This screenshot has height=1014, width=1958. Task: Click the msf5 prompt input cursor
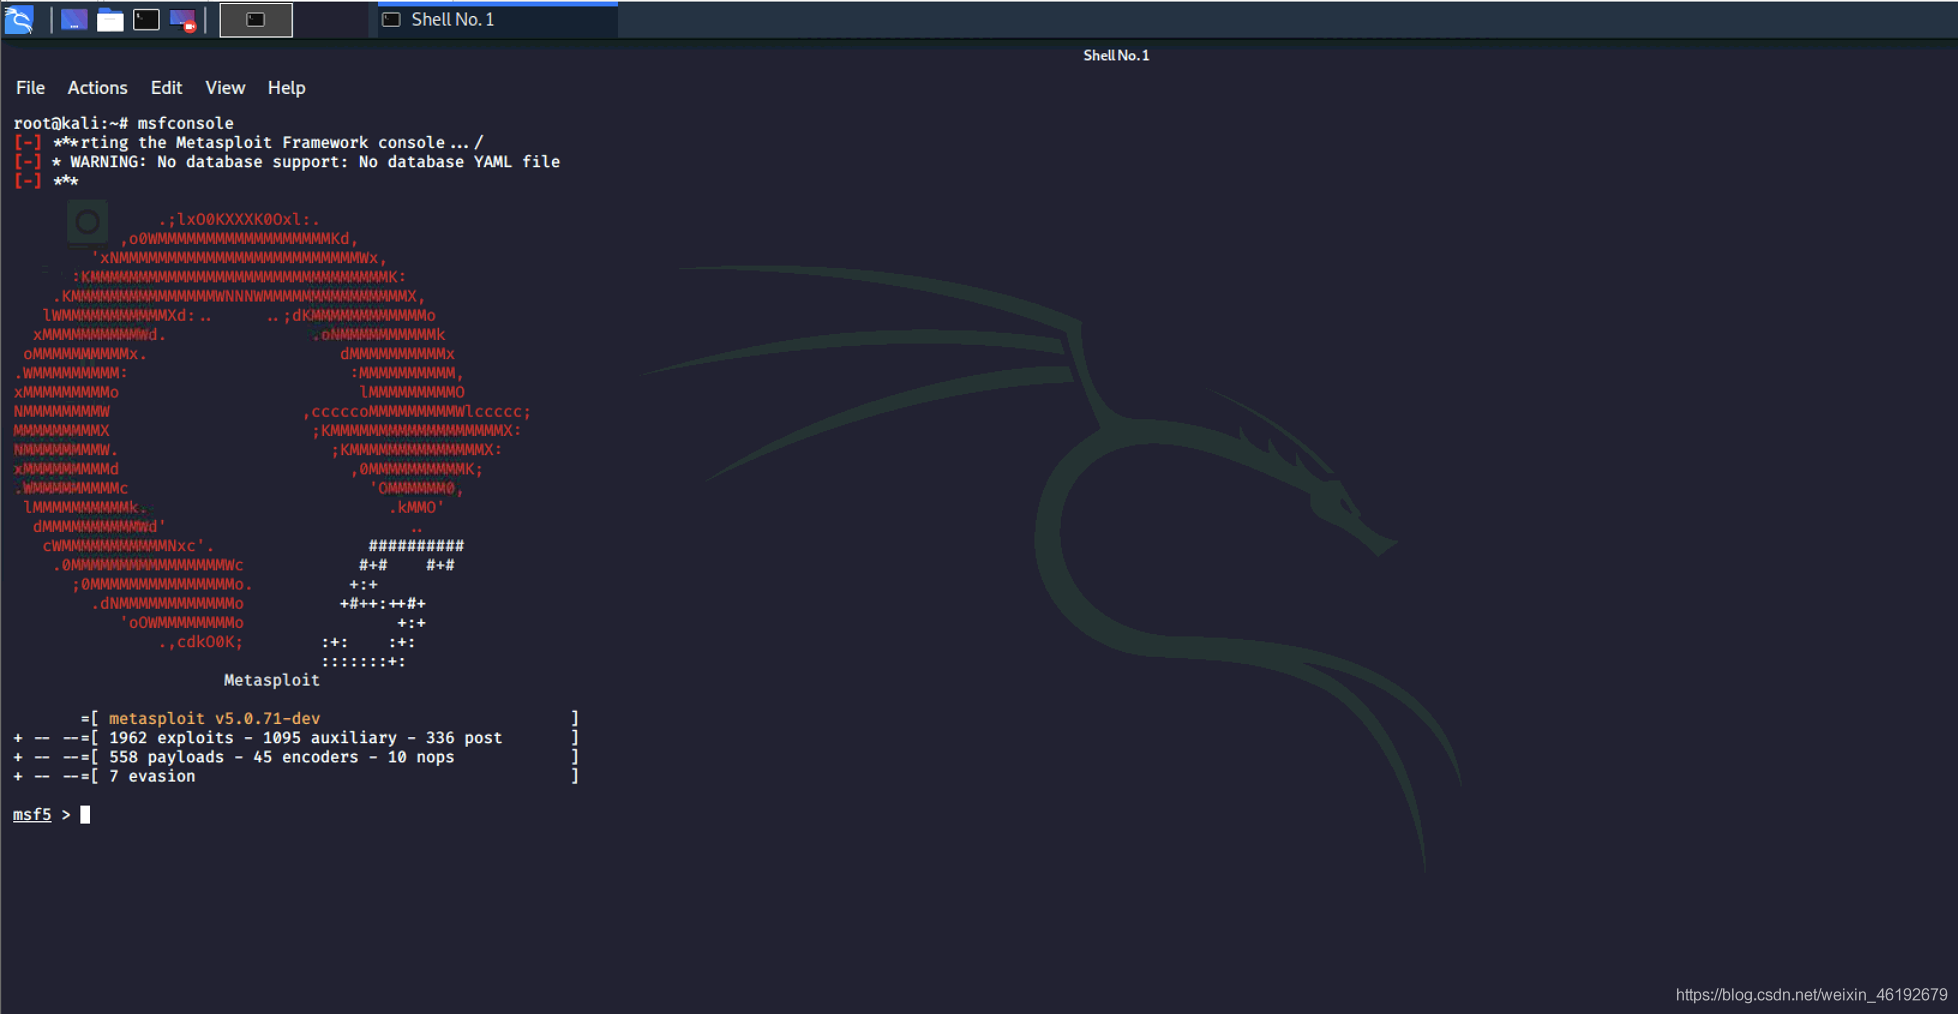pos(85,815)
